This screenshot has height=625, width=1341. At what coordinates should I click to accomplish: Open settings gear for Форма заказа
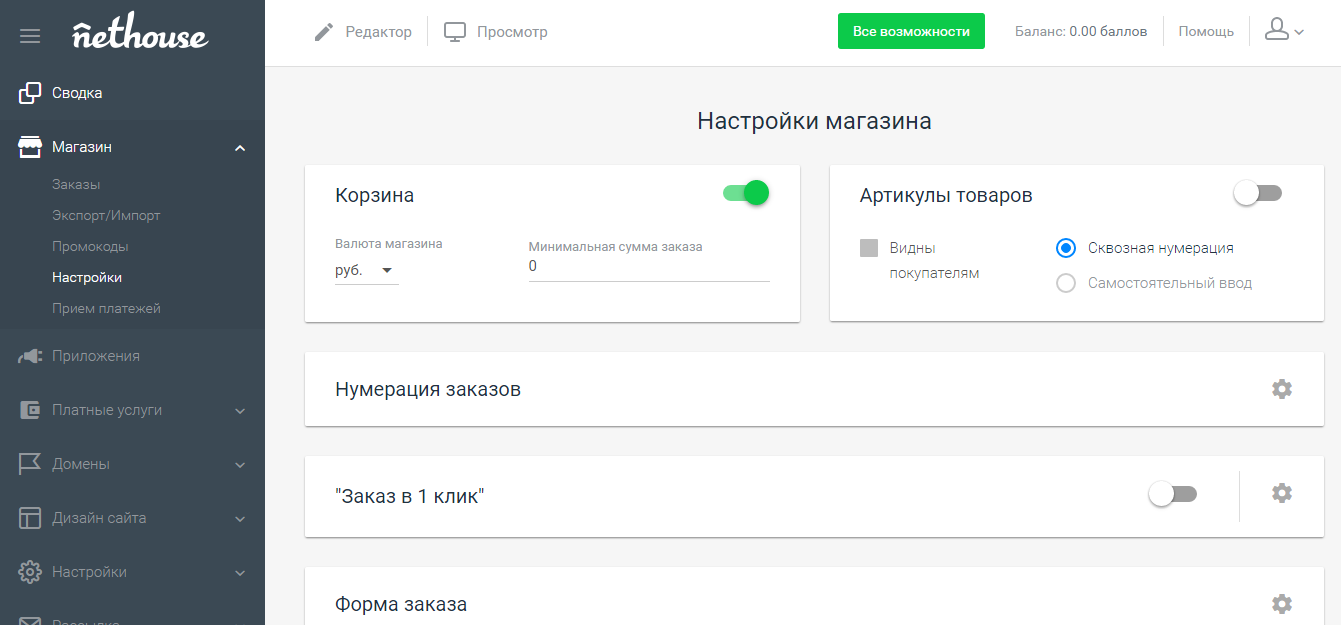[x=1282, y=603]
